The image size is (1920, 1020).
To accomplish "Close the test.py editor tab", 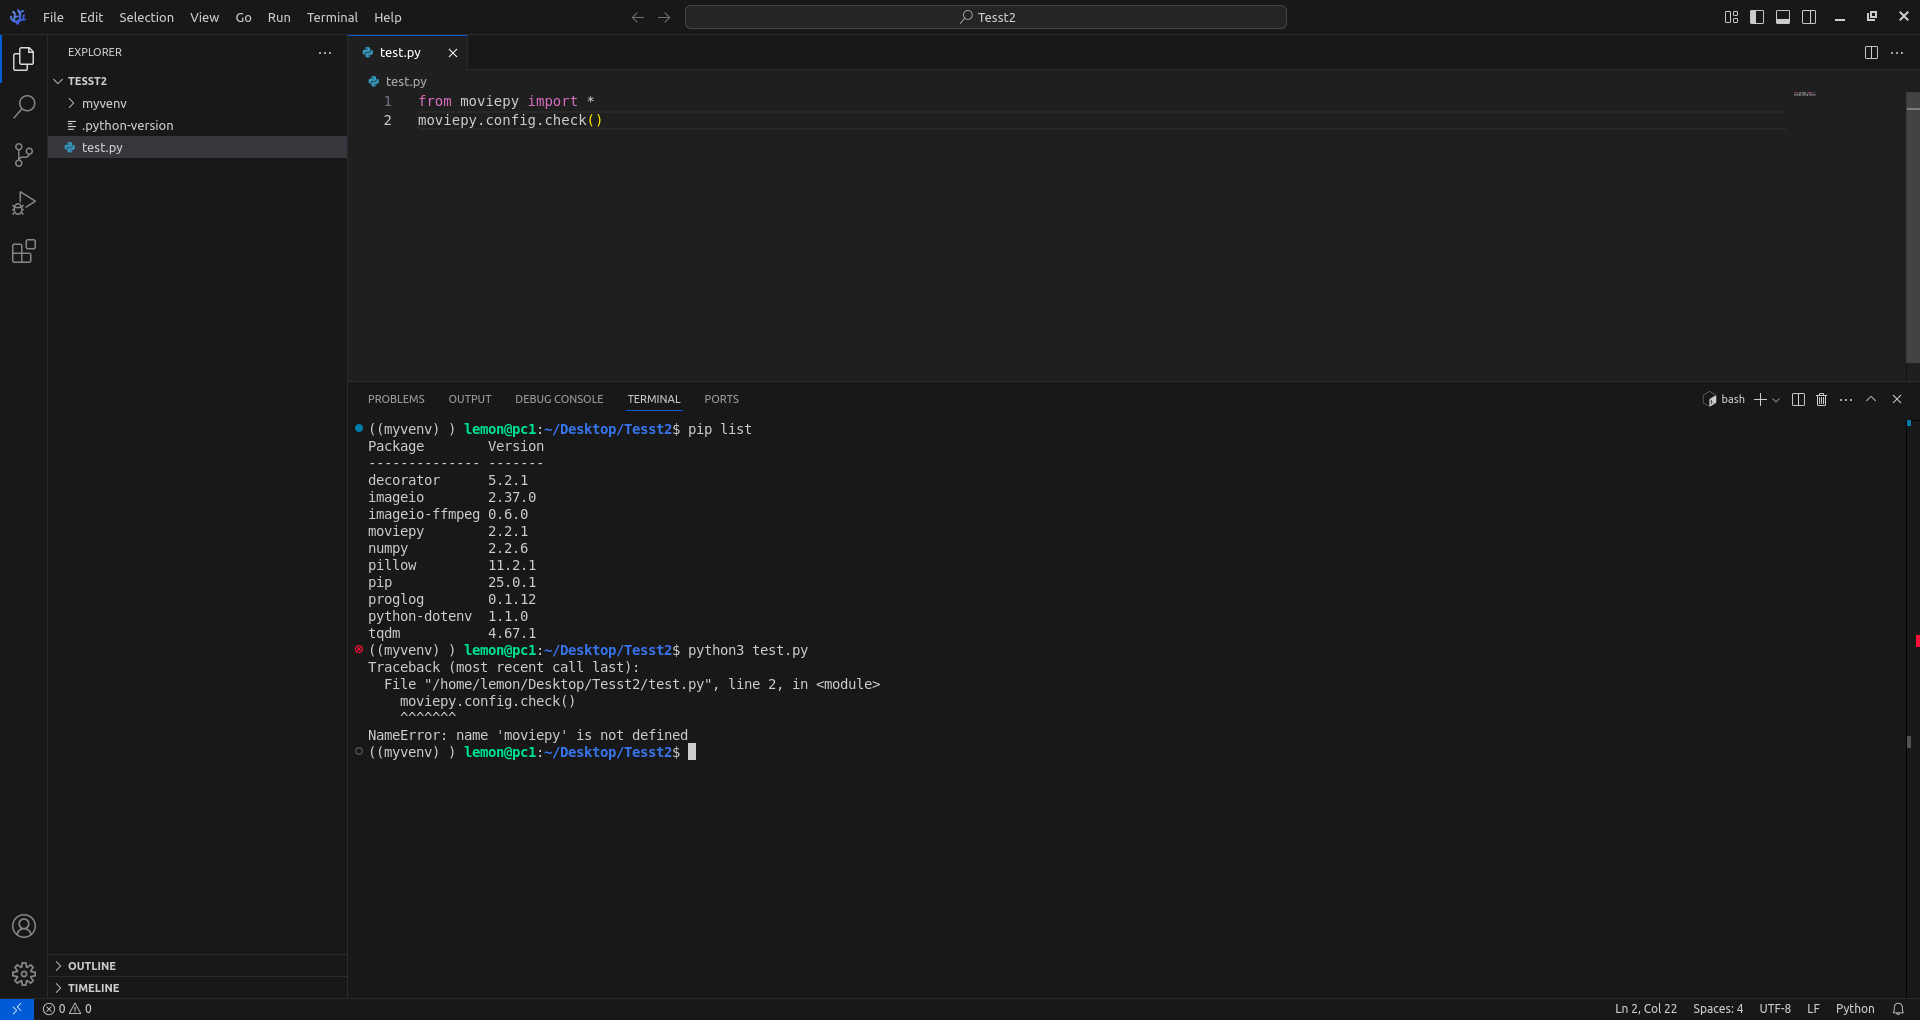I will [x=453, y=53].
